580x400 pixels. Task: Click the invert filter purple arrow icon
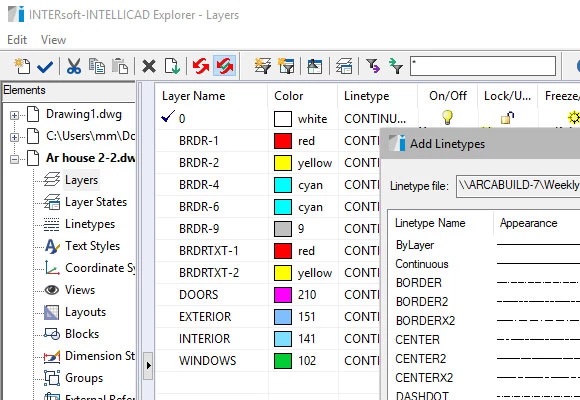coord(373,67)
